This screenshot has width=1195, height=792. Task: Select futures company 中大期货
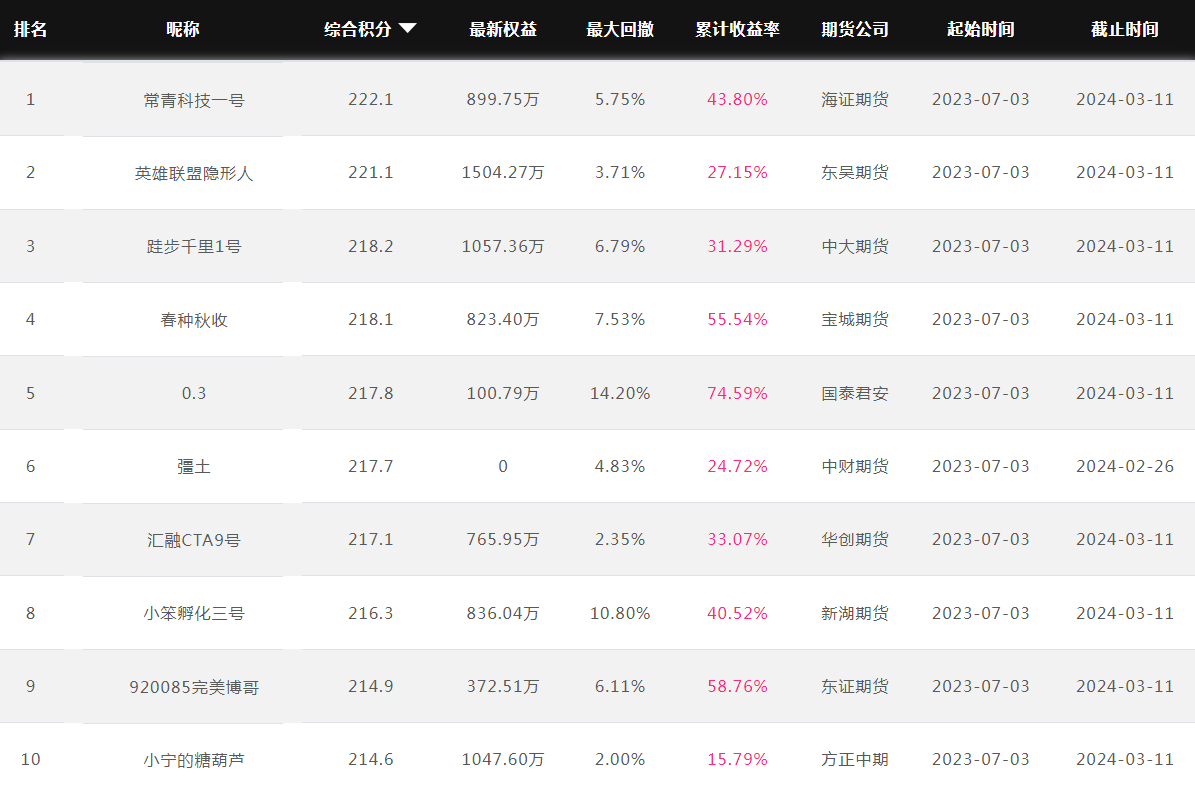coord(855,246)
